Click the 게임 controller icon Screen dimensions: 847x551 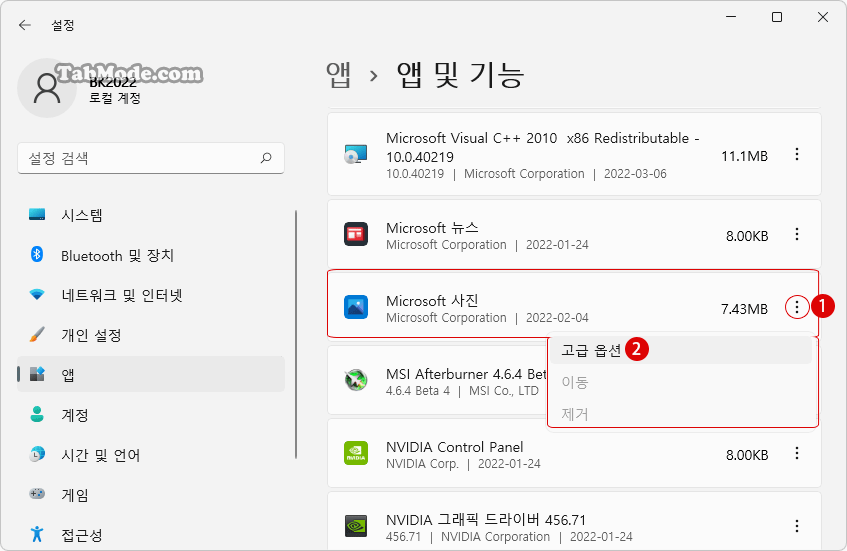coord(37,494)
